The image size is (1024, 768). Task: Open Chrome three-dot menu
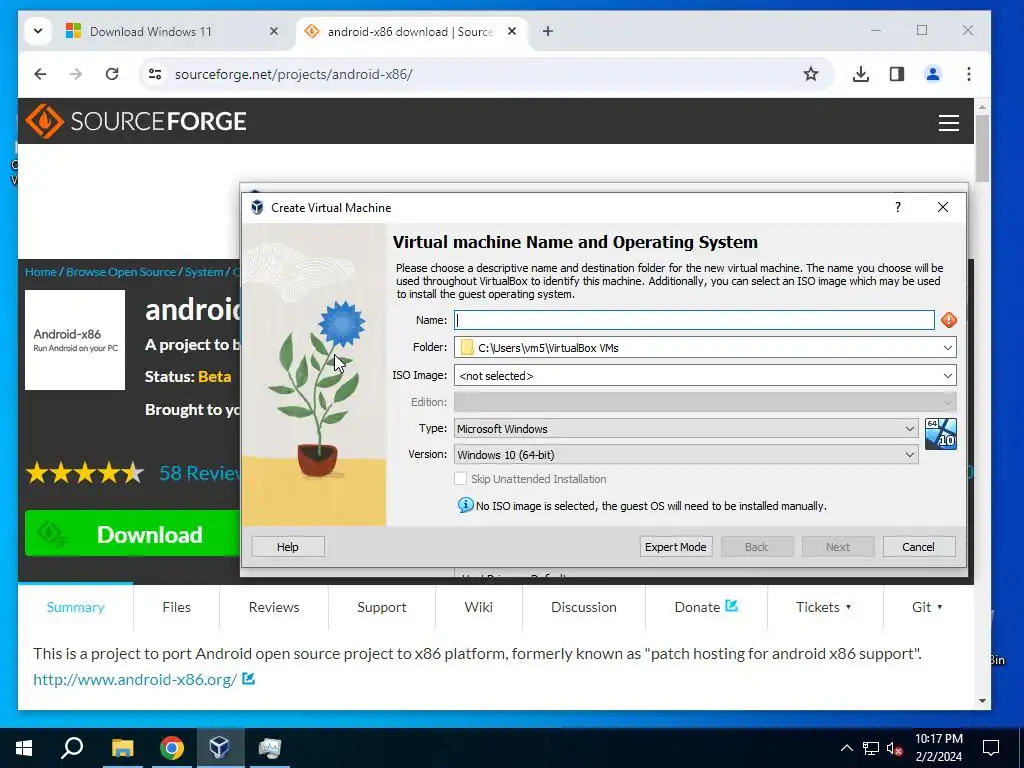tap(968, 74)
